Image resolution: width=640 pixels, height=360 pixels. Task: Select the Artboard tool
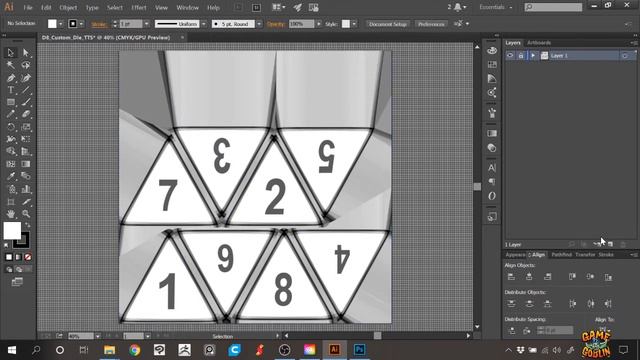[x=11, y=202]
